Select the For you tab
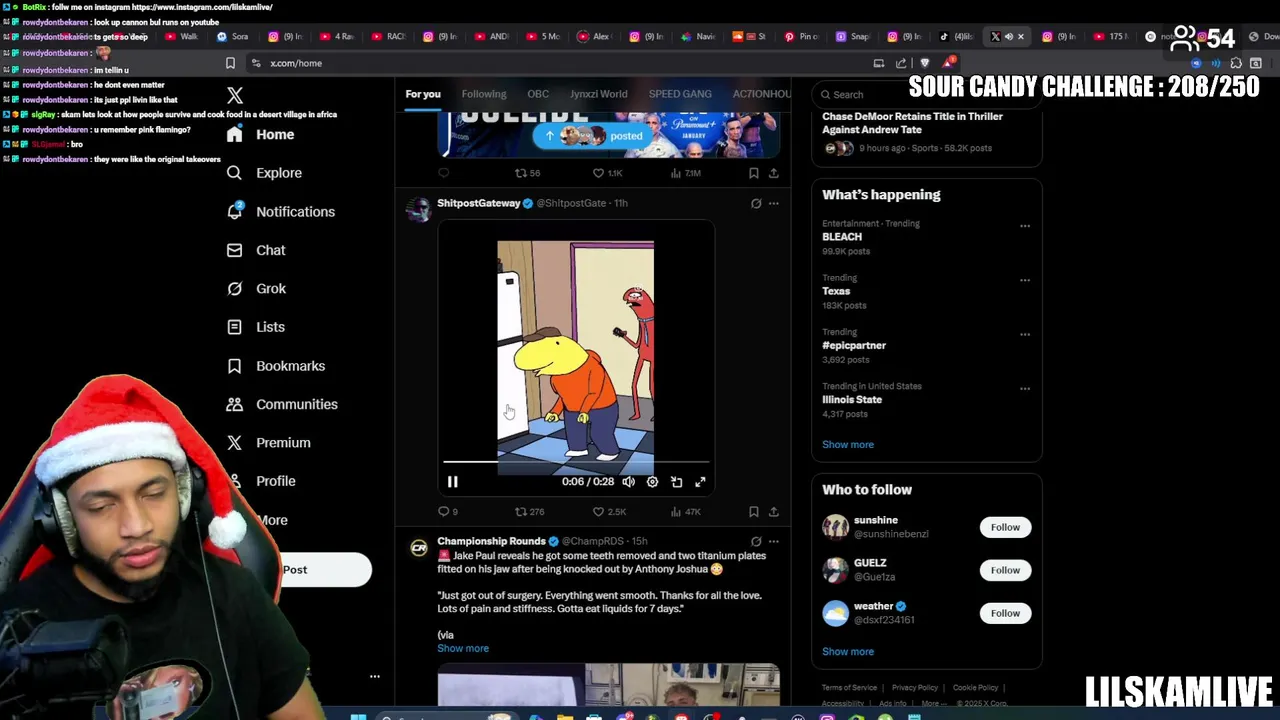 (423, 94)
